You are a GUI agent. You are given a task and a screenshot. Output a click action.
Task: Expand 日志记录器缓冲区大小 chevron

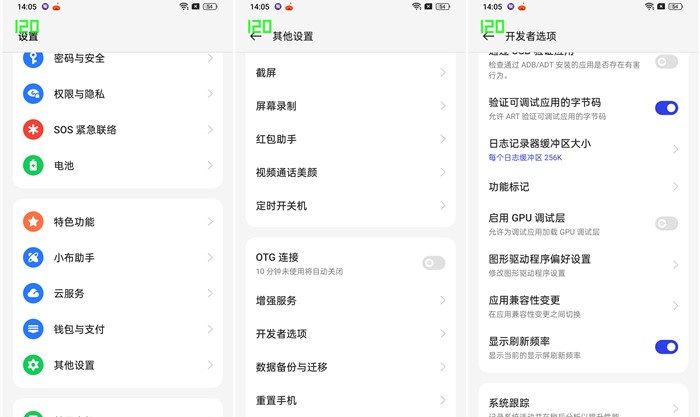click(676, 150)
